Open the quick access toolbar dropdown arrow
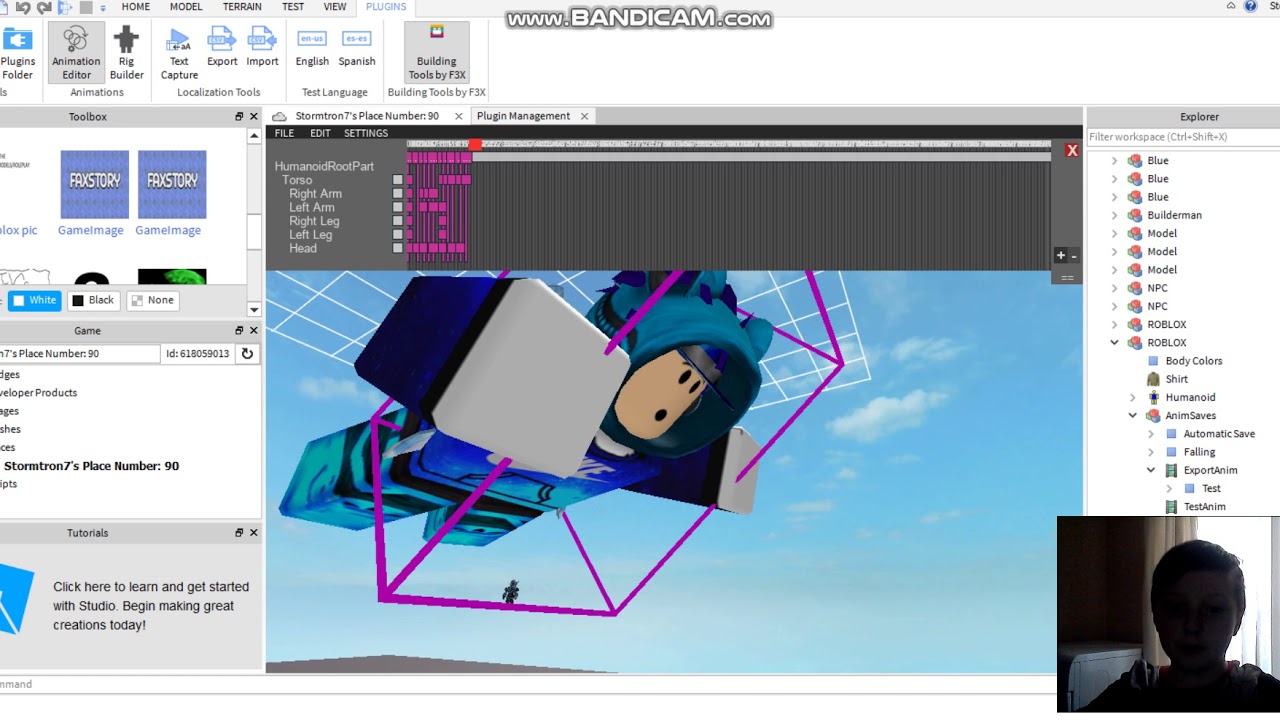This screenshot has width=1280, height=720. pyautogui.click(x=103, y=7)
